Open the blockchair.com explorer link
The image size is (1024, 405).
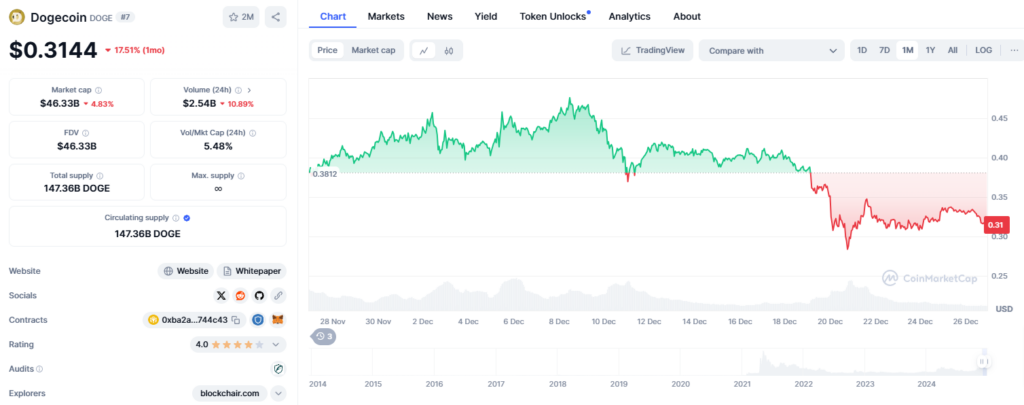point(228,393)
